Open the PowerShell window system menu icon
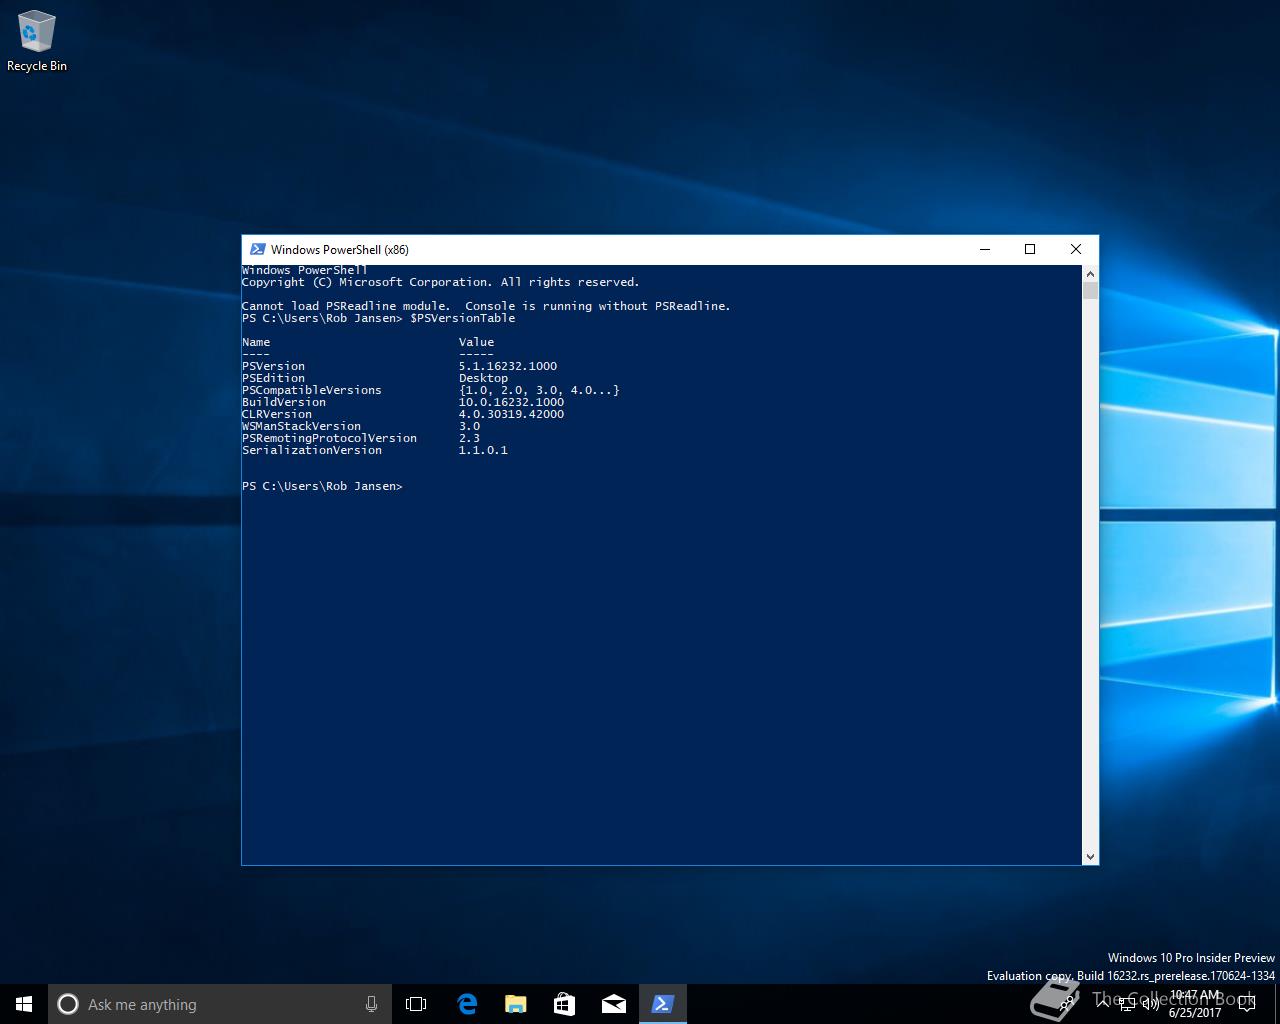Image resolution: width=1280 pixels, height=1024 pixels. [257, 250]
